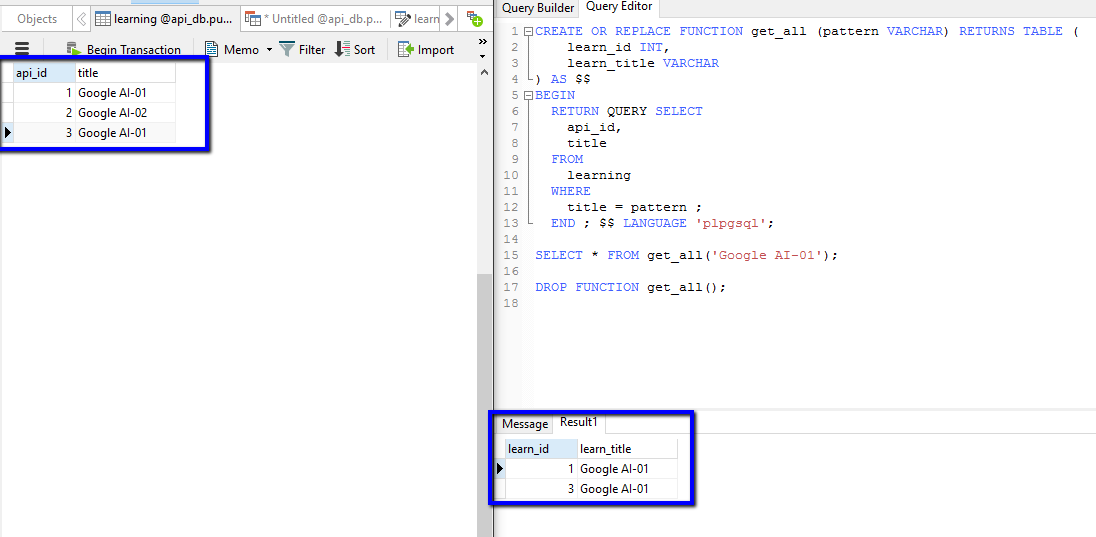Switch to the Query Editor tab
Image resolution: width=1096 pixels, height=537 pixels.
pyautogui.click(x=619, y=7)
